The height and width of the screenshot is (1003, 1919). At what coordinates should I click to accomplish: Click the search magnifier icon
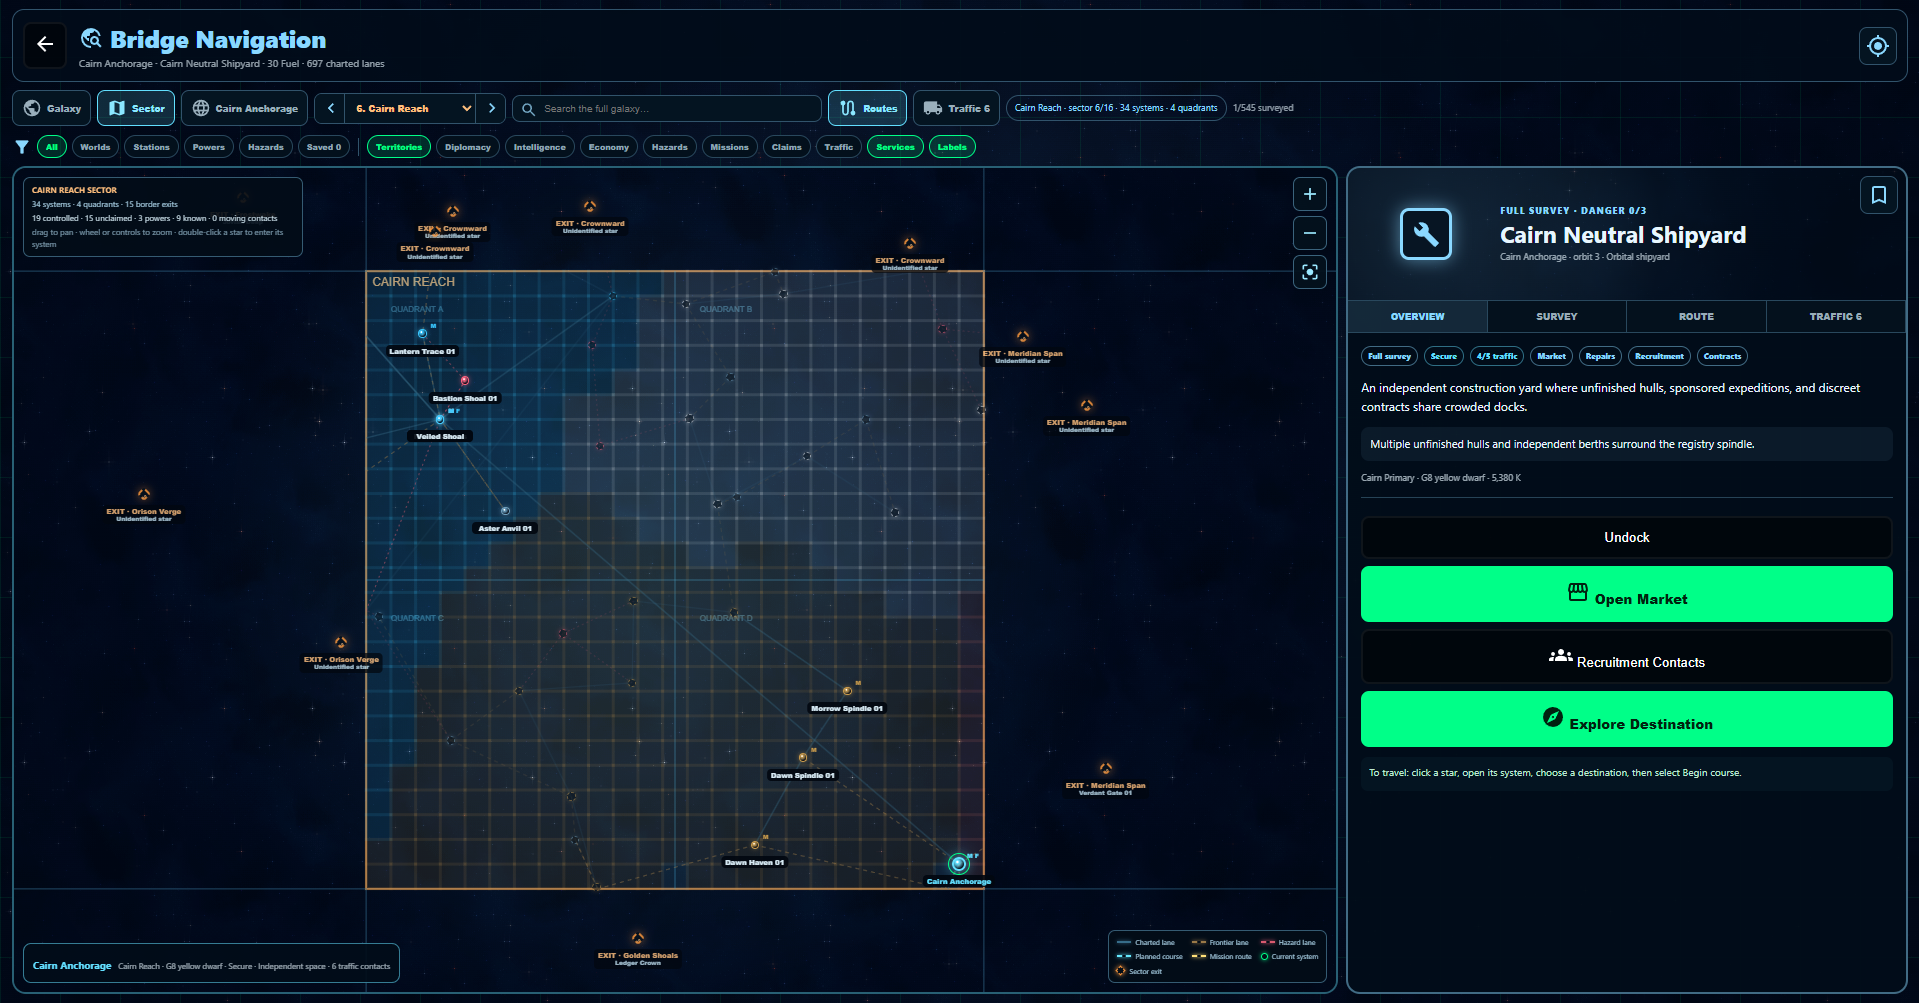tap(528, 108)
